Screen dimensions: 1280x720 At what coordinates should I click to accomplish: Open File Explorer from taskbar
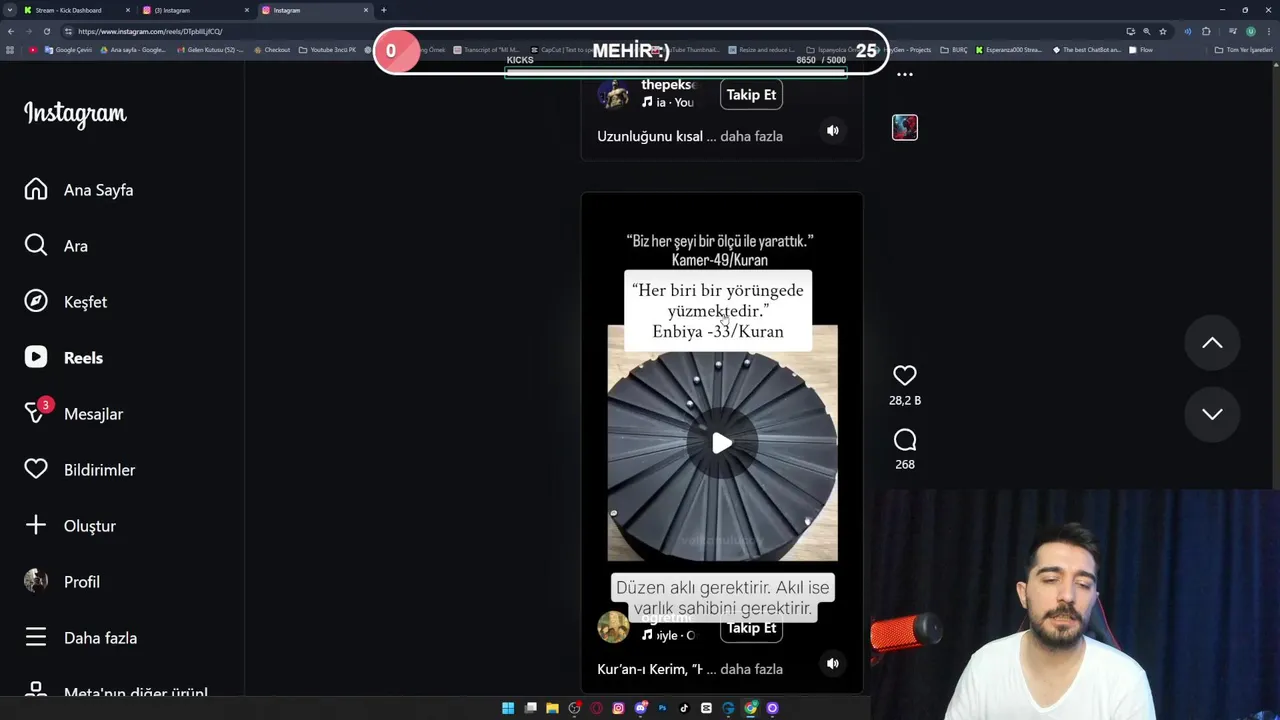[552, 708]
